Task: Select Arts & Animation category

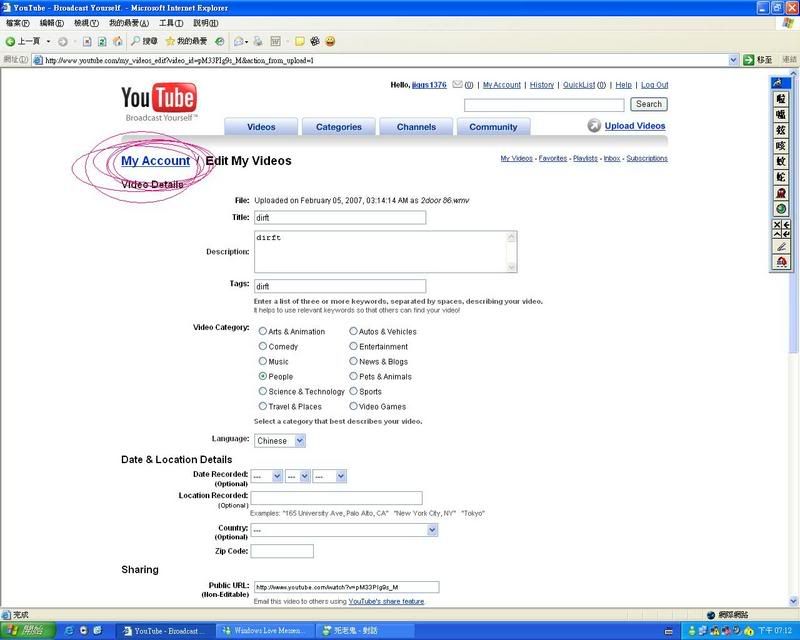Action: [263, 331]
